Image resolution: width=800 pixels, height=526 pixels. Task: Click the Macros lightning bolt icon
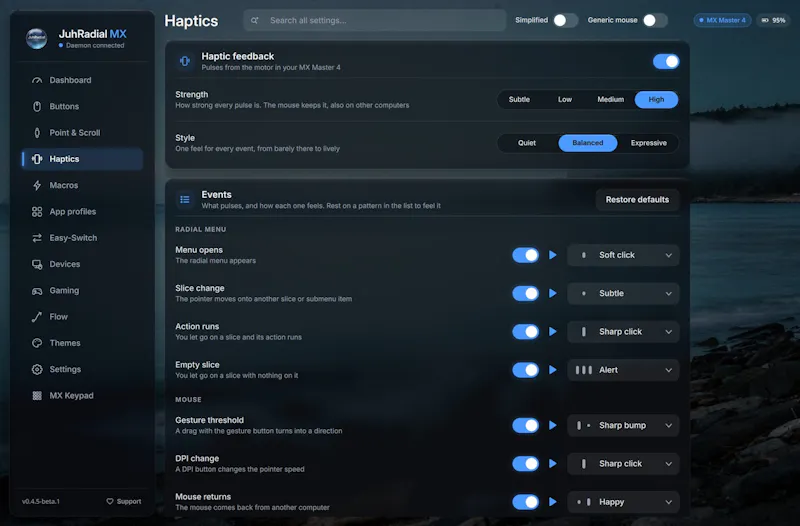pyautogui.click(x=37, y=185)
